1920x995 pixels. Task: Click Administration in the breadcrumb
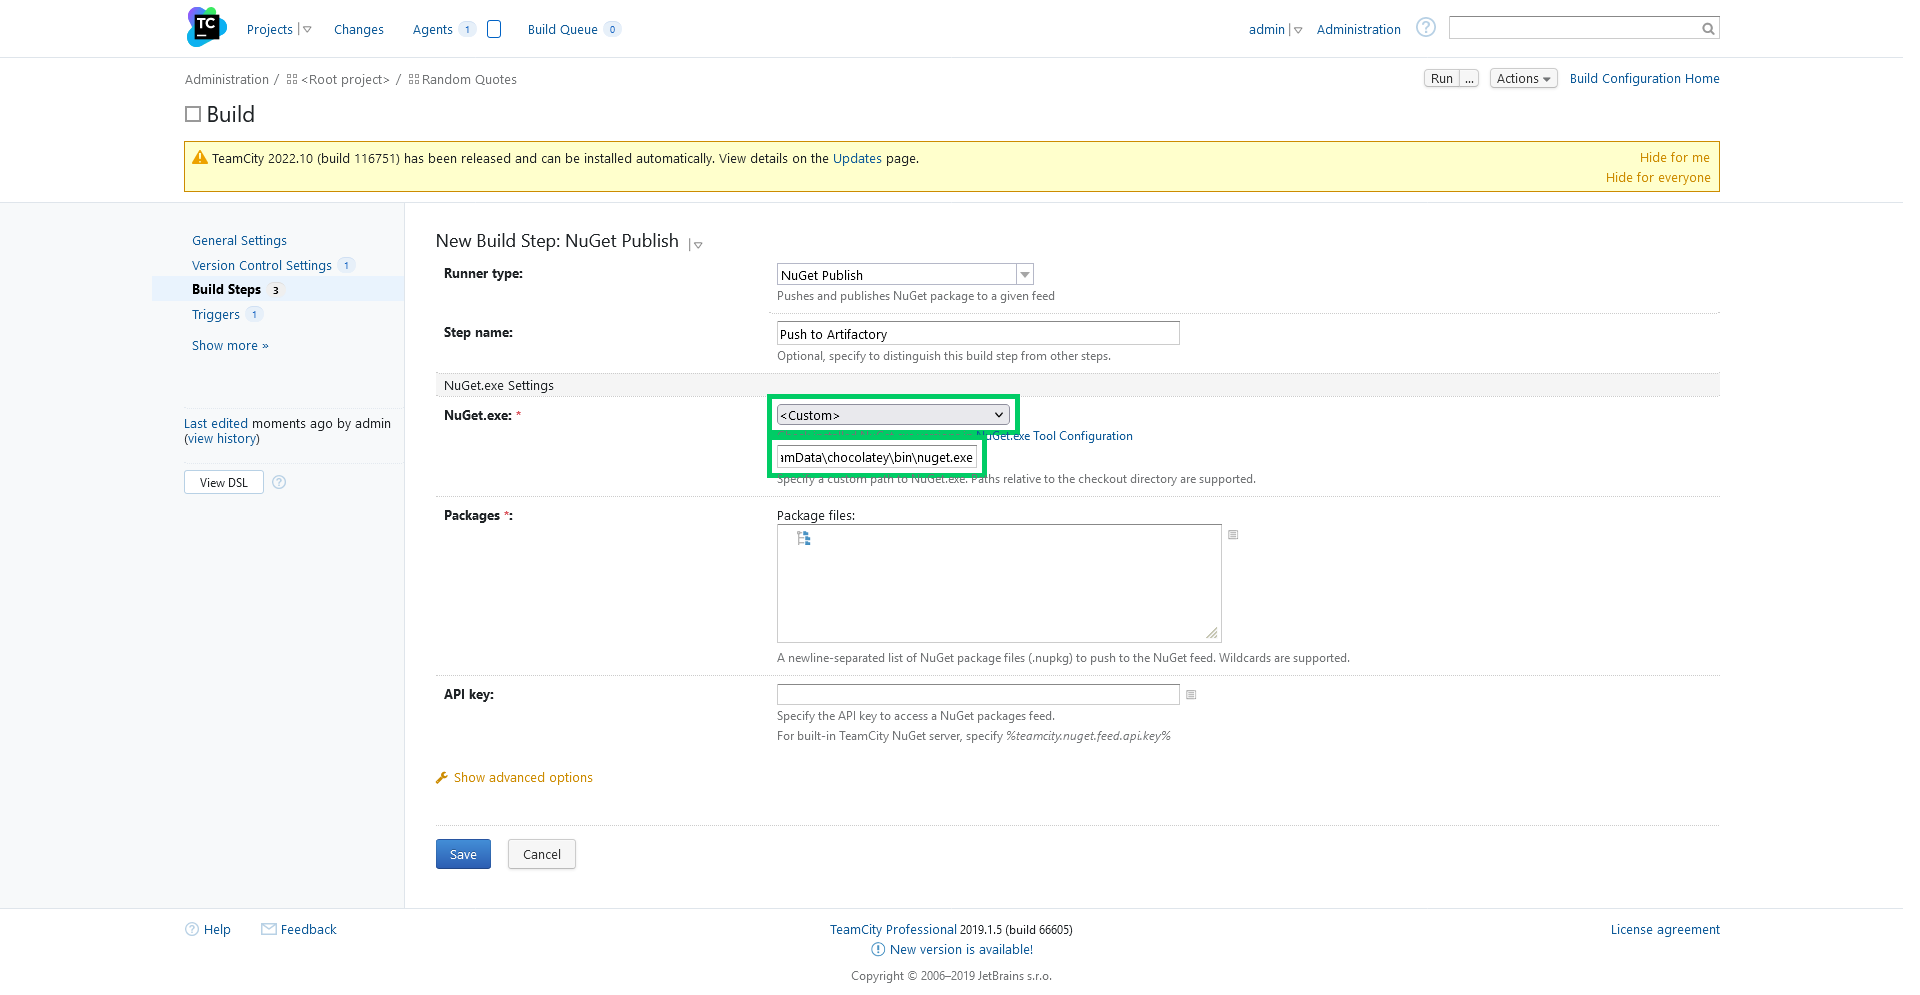coord(227,79)
